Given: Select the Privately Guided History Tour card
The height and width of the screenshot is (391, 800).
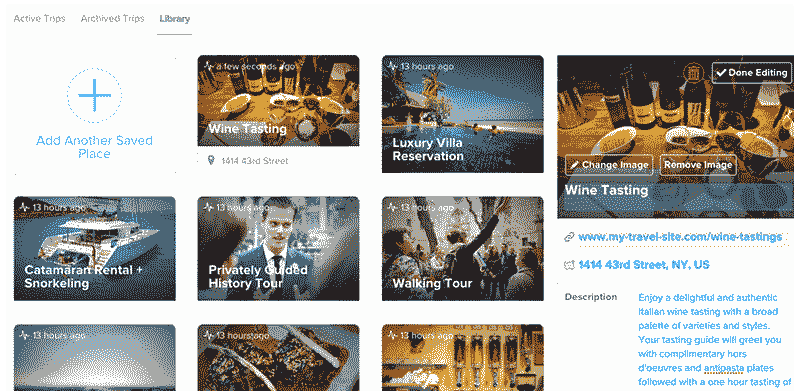Looking at the screenshot, I should pyautogui.click(x=279, y=249).
